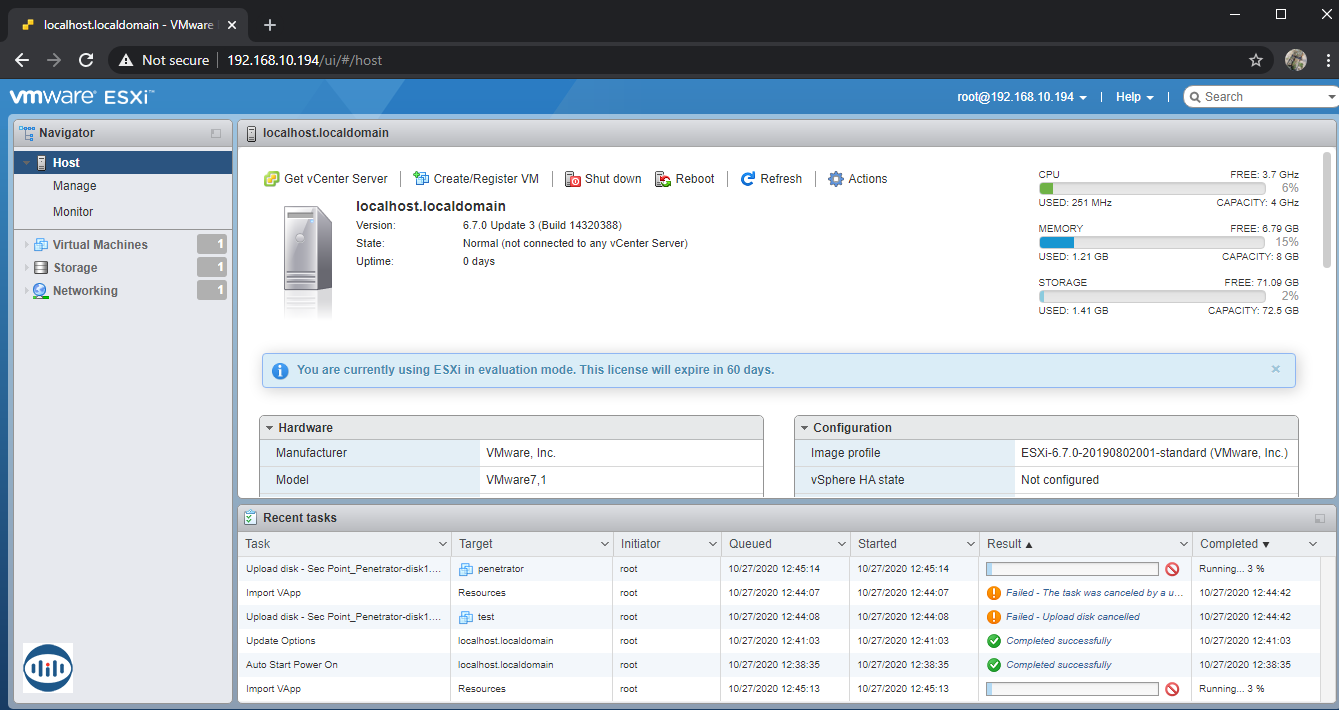Image resolution: width=1339 pixels, height=710 pixels.
Task: Select Monitor under Host
Action: [x=73, y=212]
